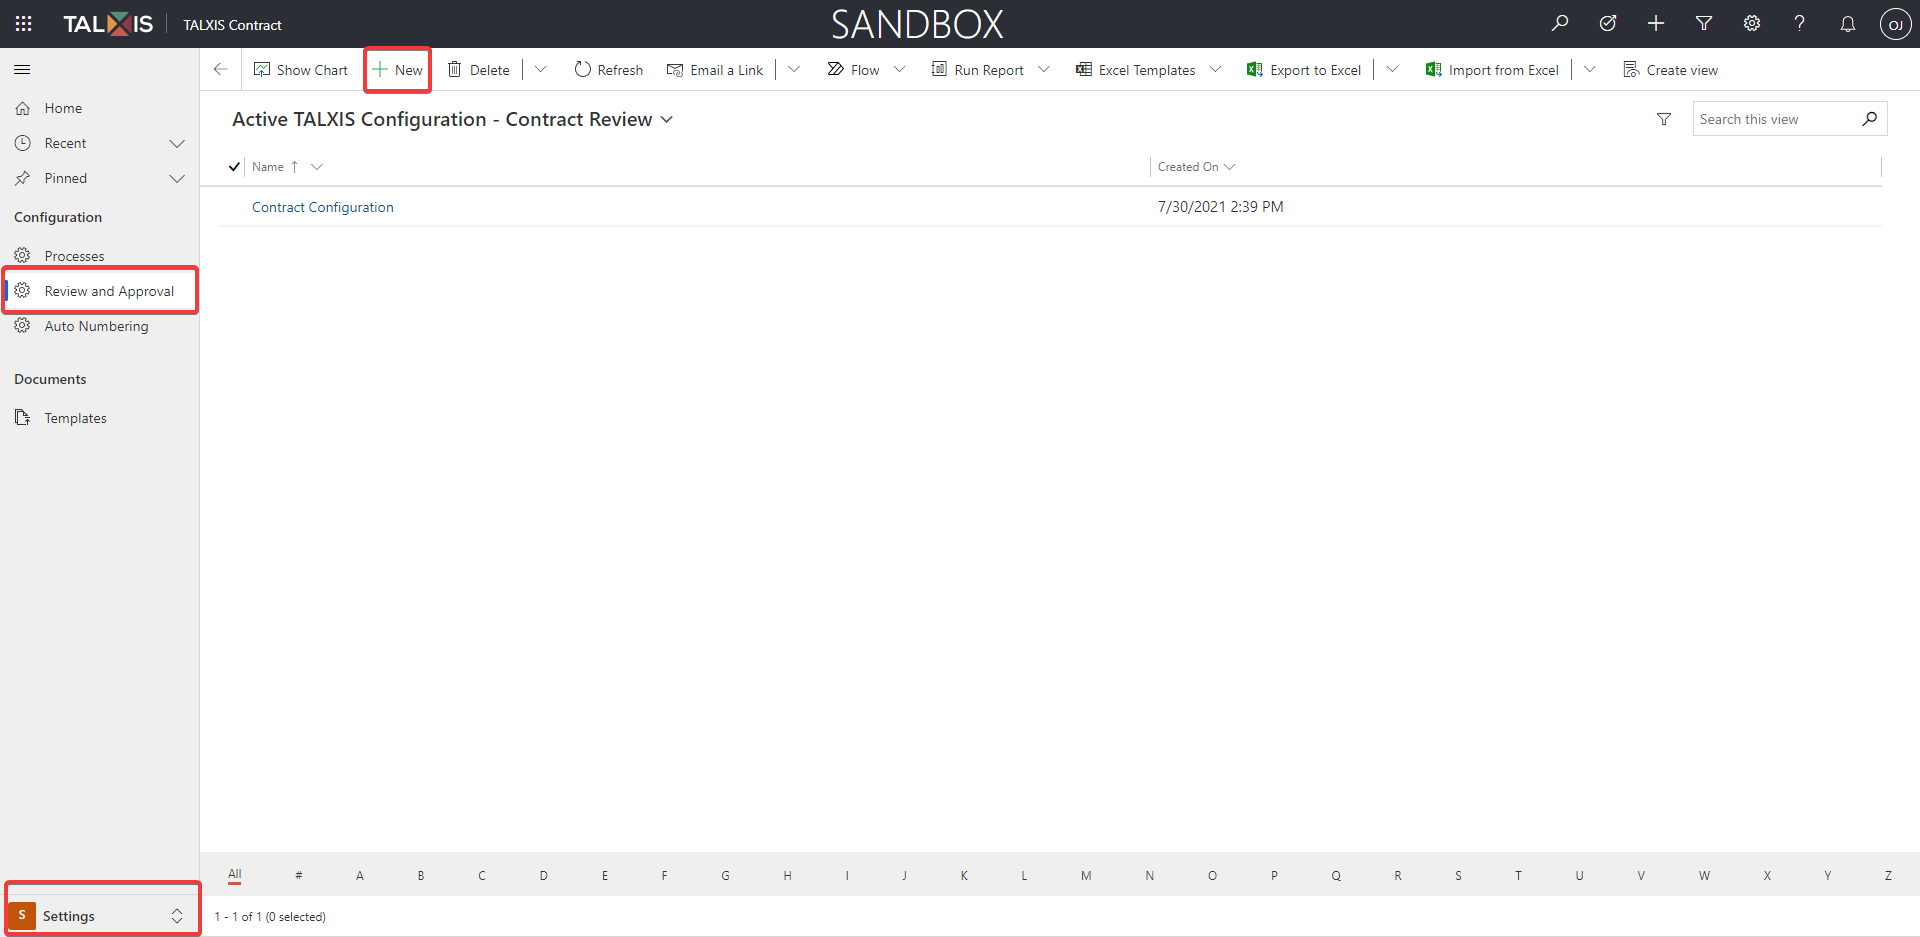Expand the Email a Link dropdown arrow
The image size is (1920, 937).
click(794, 70)
